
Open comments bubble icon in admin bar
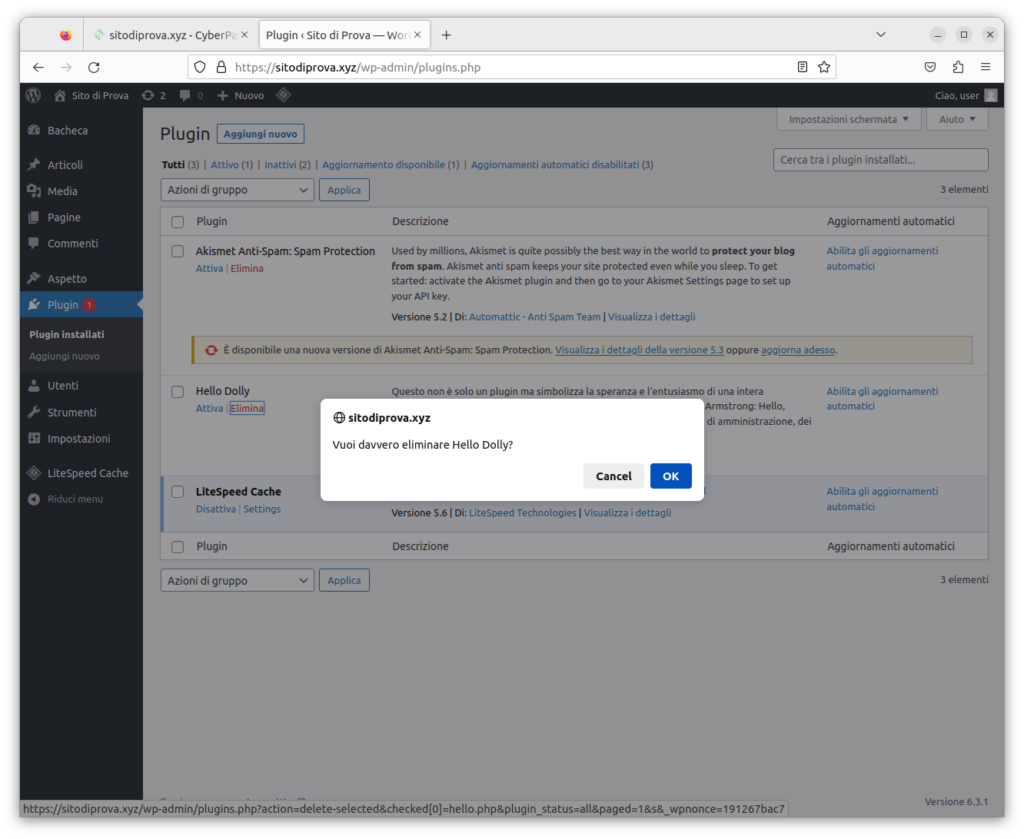point(191,95)
